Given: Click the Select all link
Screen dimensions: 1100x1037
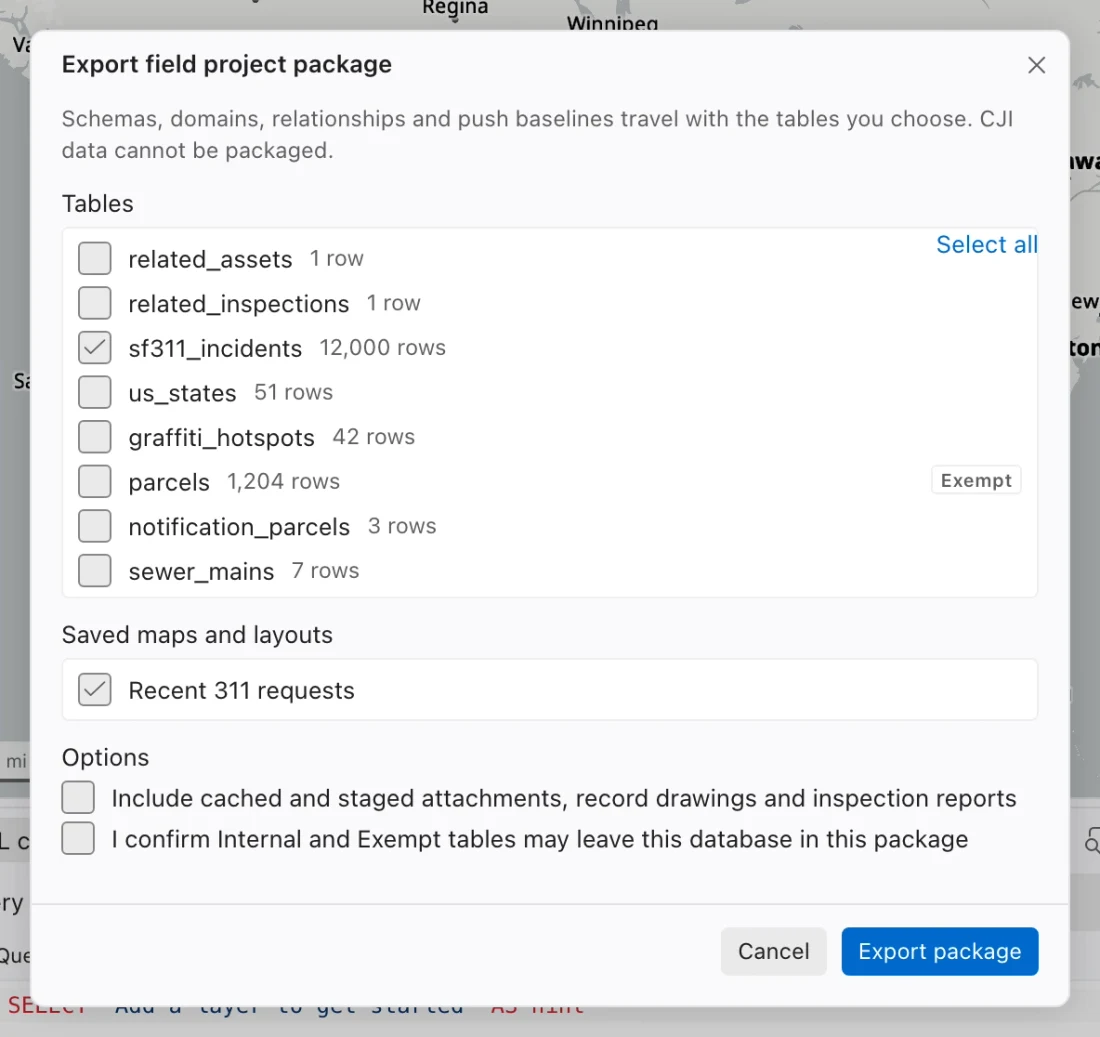Looking at the screenshot, I should (x=986, y=244).
